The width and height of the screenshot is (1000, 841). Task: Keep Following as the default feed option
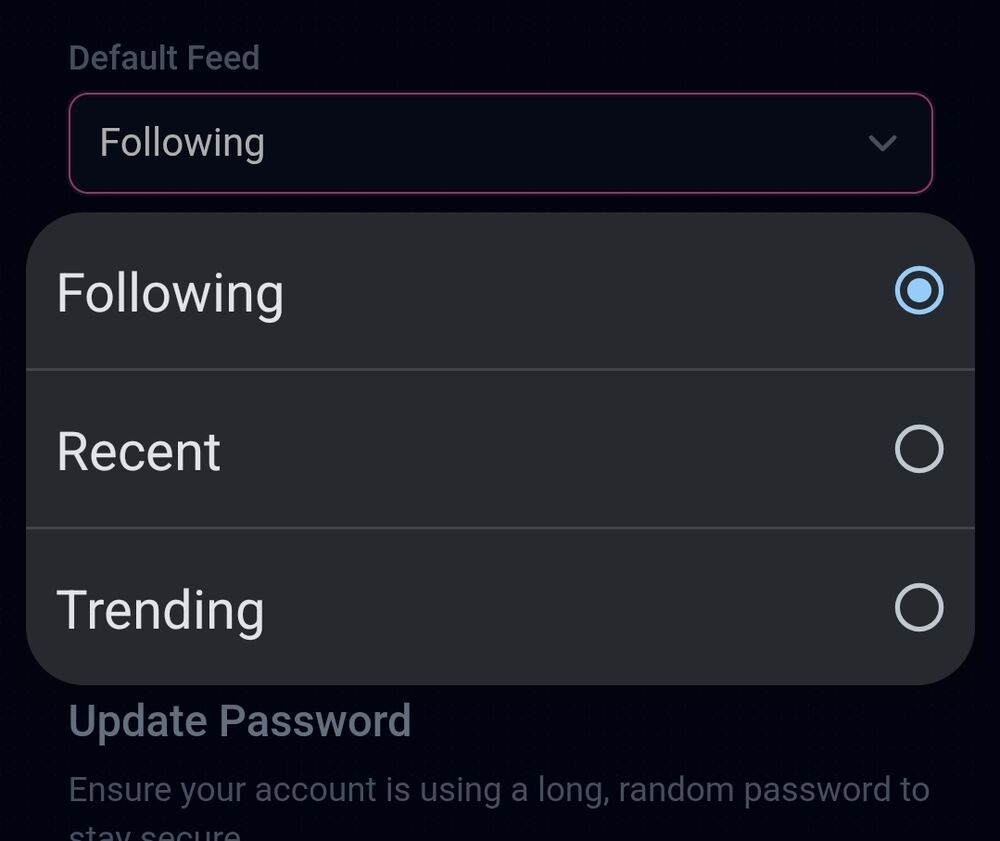[x=500, y=291]
